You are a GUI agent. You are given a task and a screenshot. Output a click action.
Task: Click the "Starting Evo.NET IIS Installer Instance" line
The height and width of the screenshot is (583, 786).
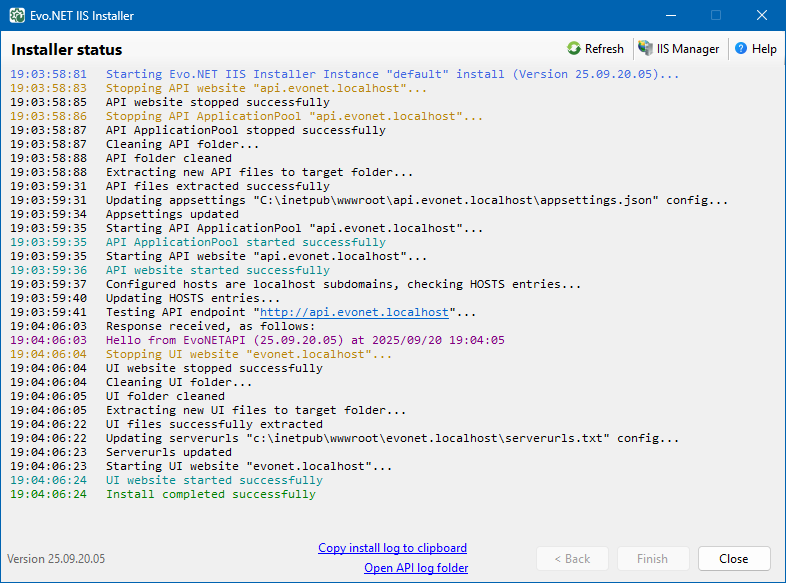[x=392, y=74]
